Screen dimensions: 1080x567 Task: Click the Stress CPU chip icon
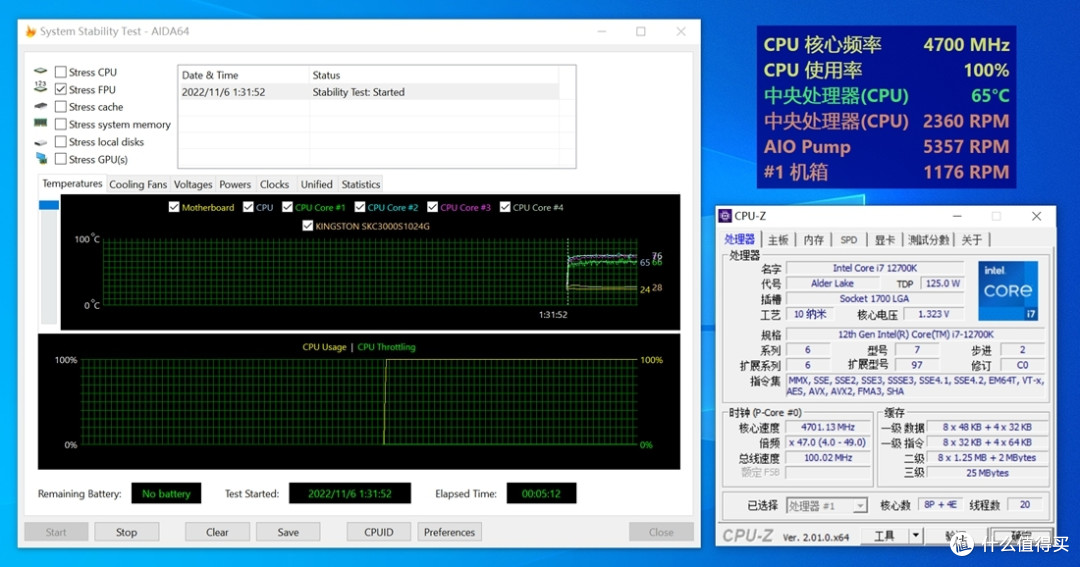(41, 71)
